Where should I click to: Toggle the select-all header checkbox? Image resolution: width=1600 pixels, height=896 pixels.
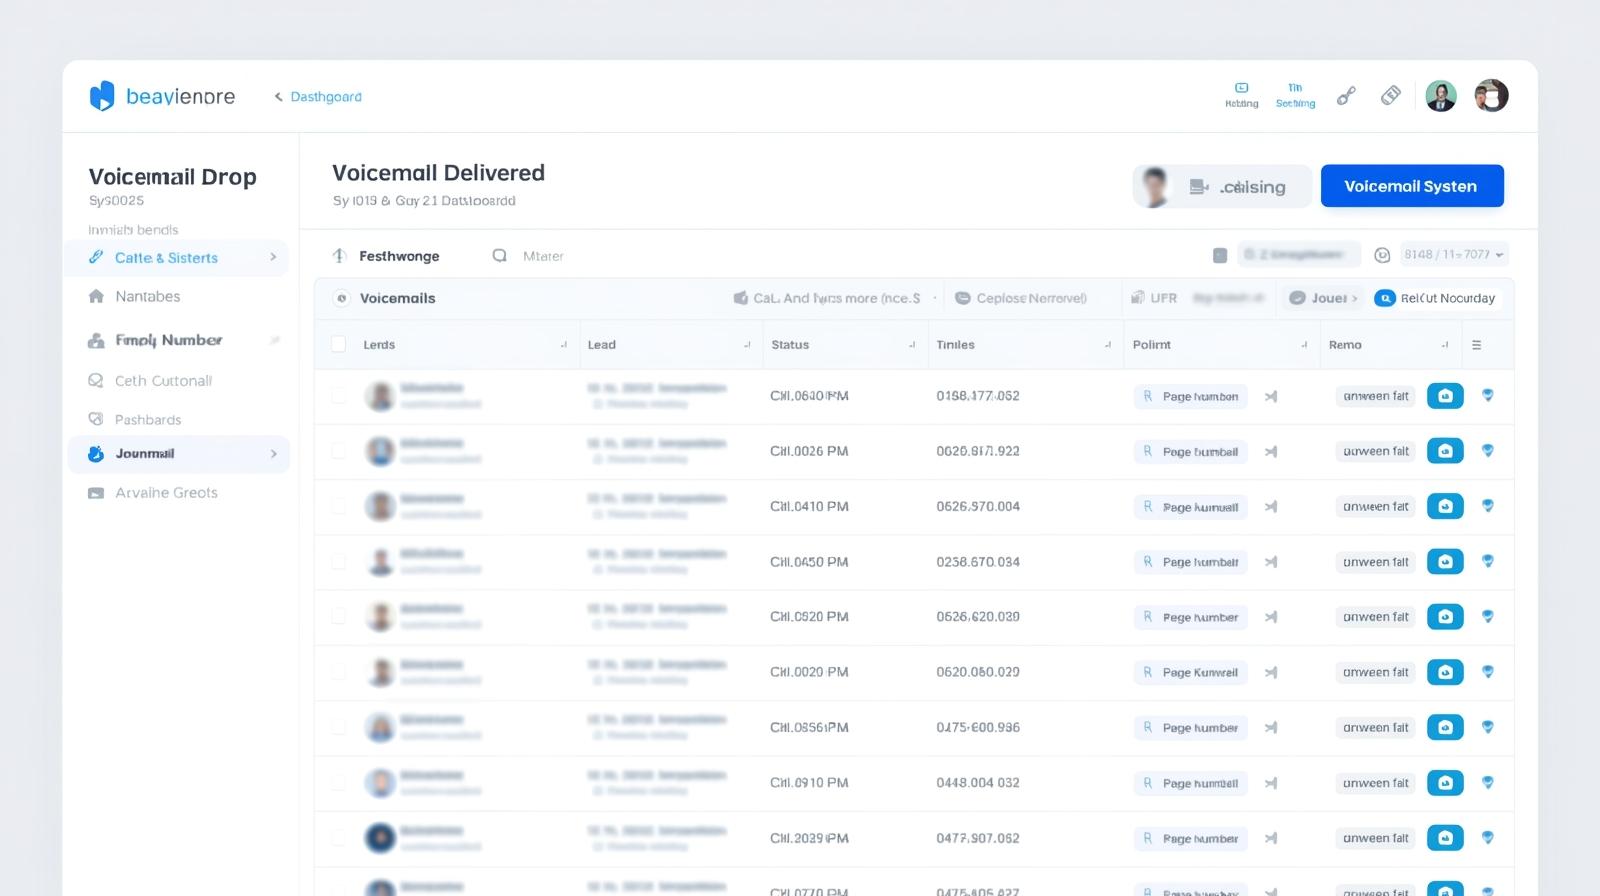pyautogui.click(x=338, y=345)
